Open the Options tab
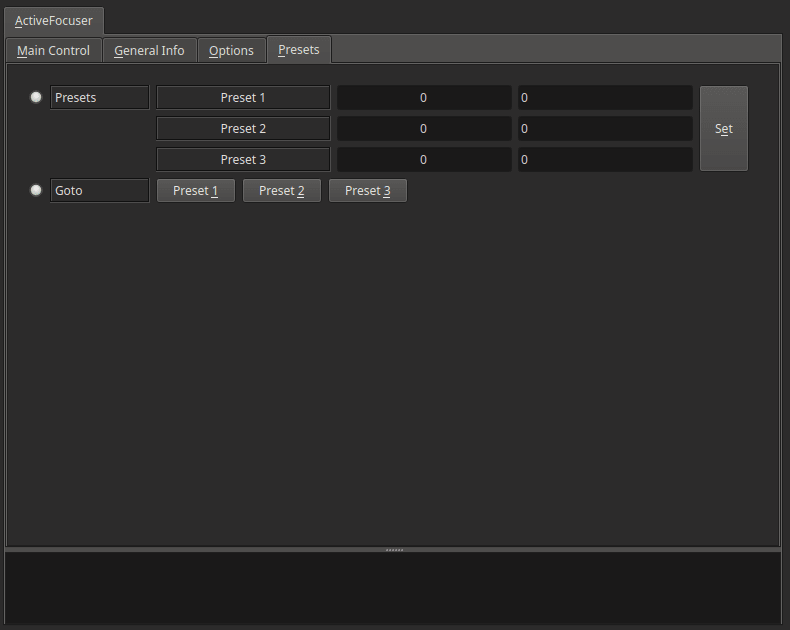This screenshot has height=630, width=790. coord(231,50)
